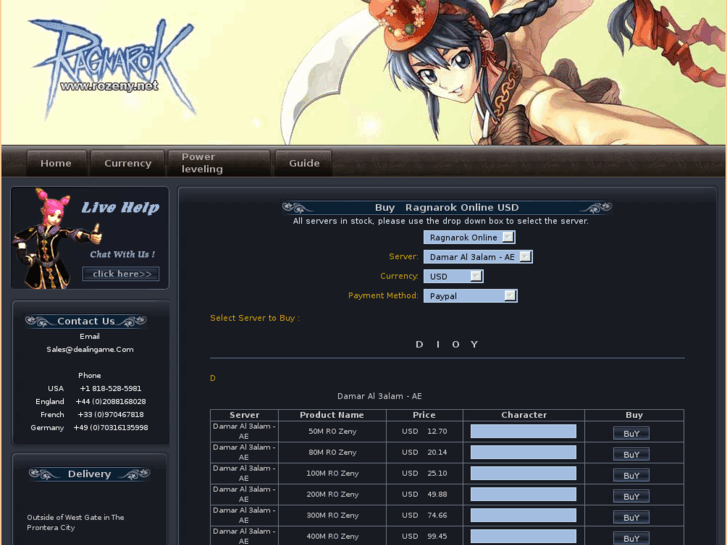Jump to server letter D
This screenshot has height=545, width=727.
tap(419, 345)
